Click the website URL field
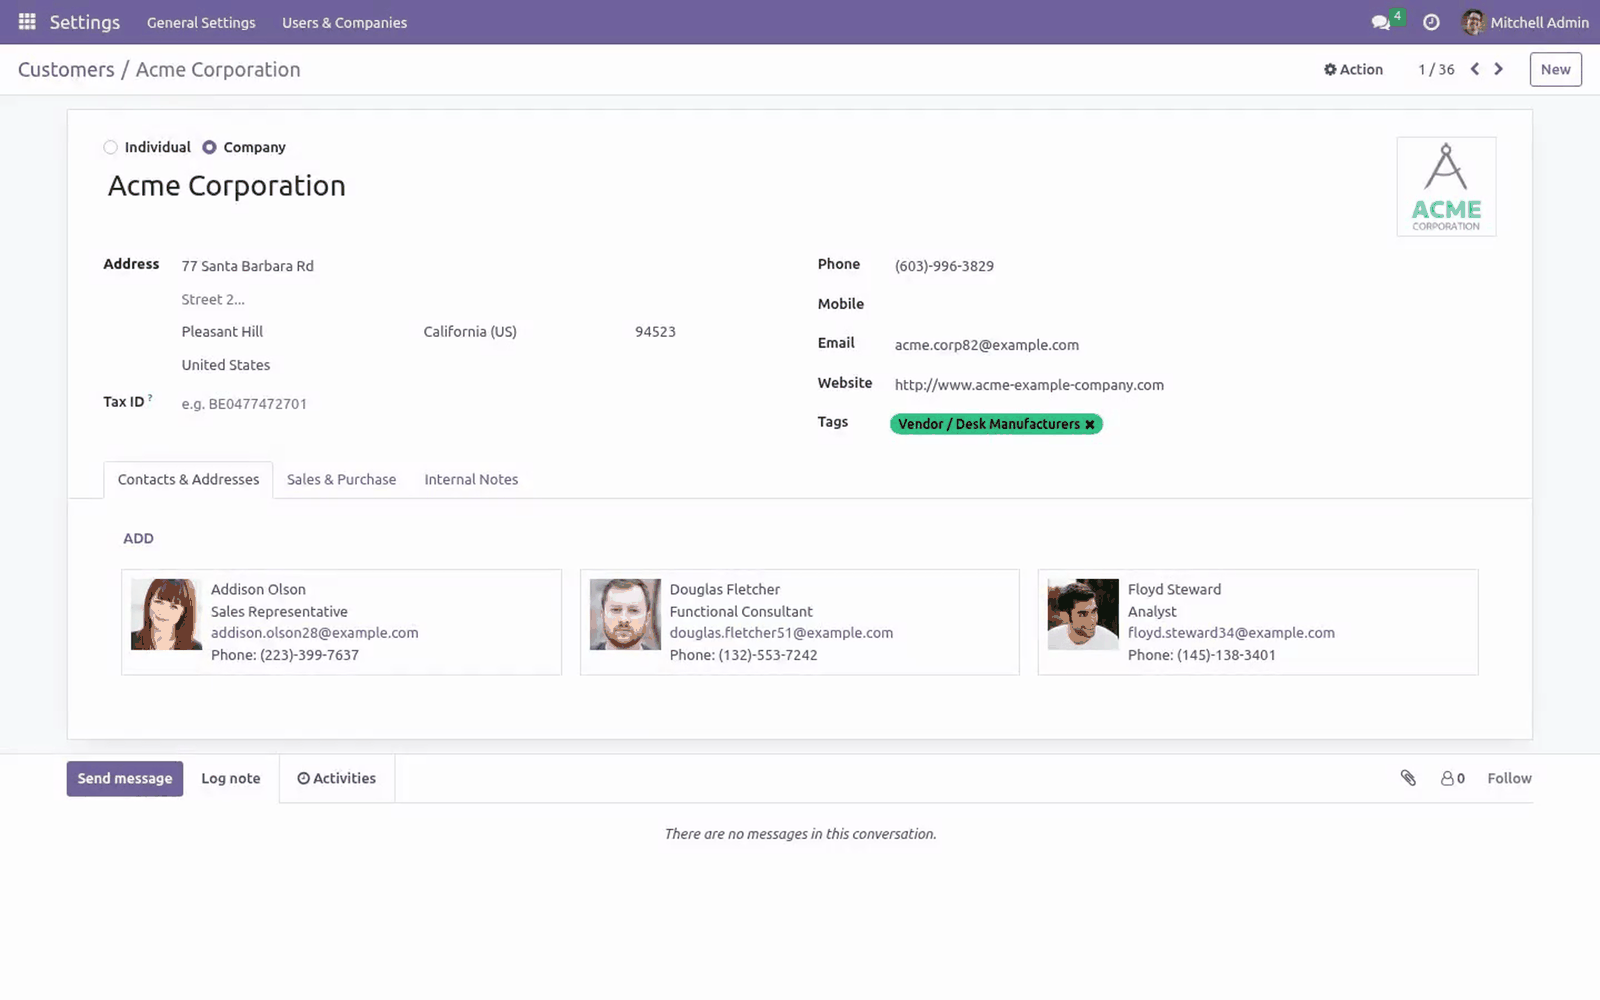Image resolution: width=1600 pixels, height=1000 pixels. coord(1195,385)
